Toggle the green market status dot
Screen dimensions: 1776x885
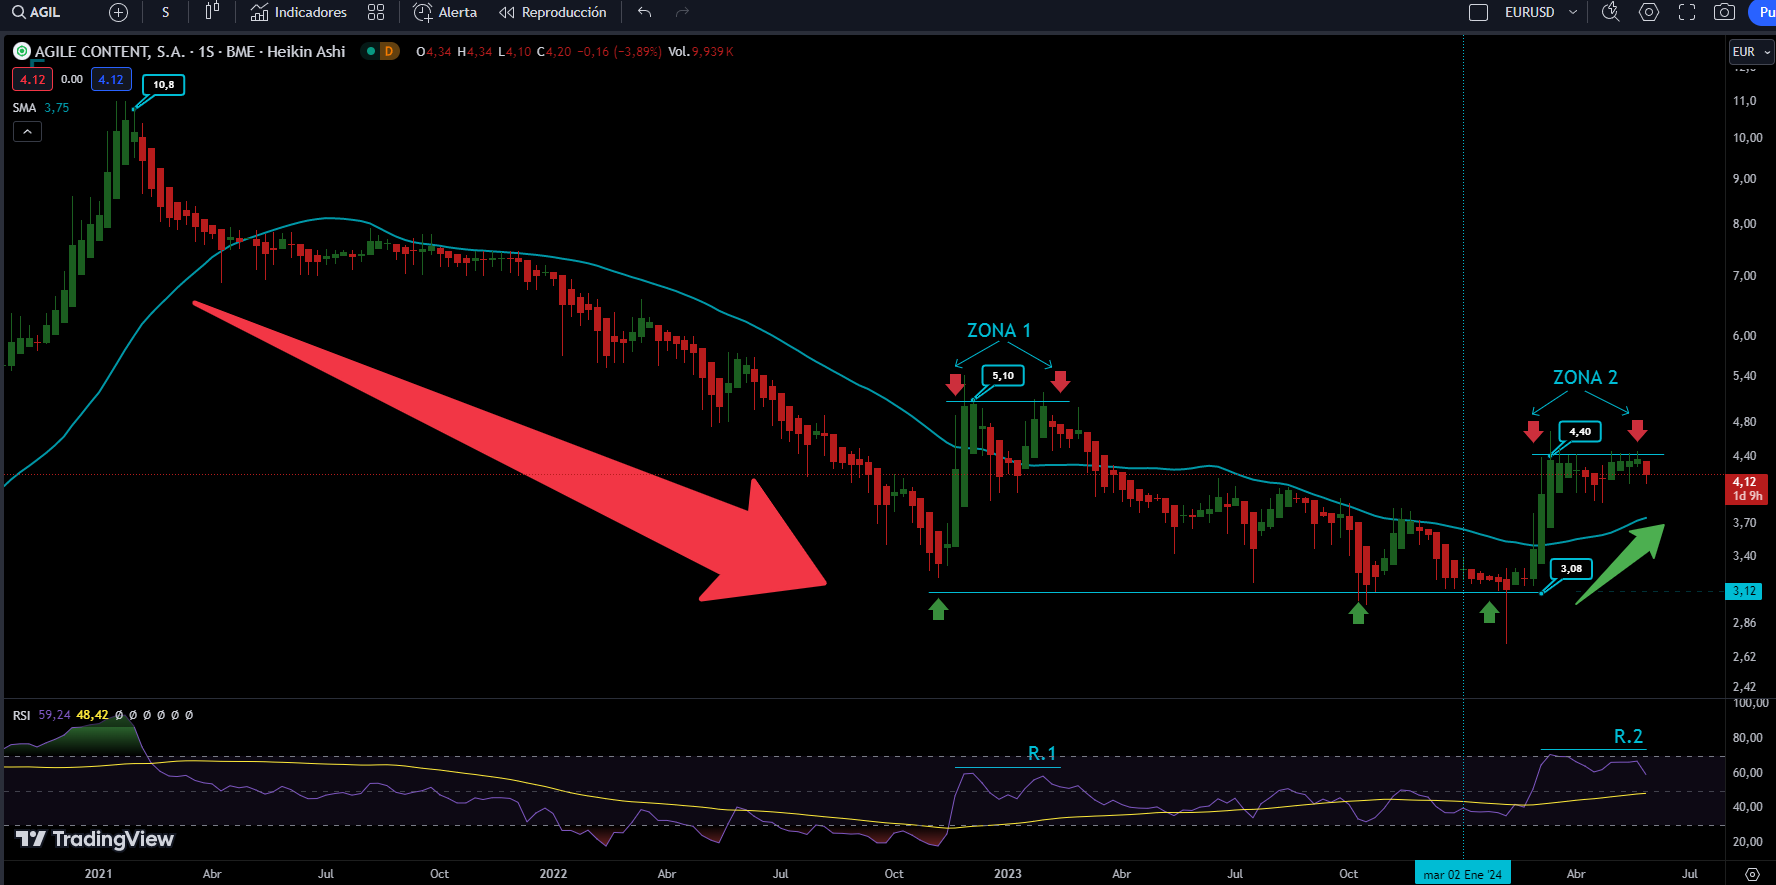[371, 51]
